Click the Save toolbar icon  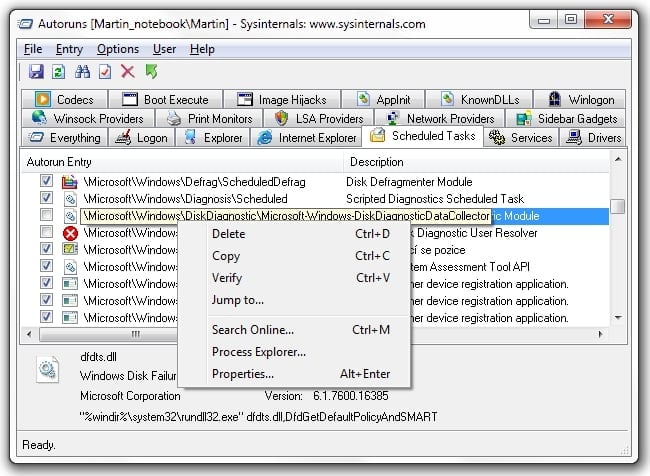[x=36, y=72]
